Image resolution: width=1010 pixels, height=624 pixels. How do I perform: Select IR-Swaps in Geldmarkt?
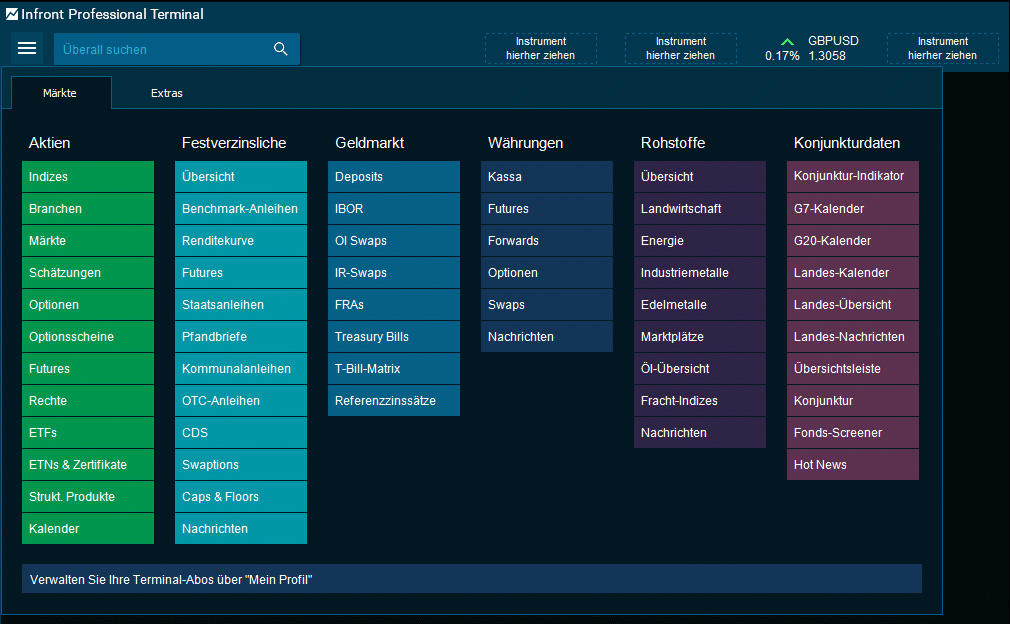click(394, 273)
